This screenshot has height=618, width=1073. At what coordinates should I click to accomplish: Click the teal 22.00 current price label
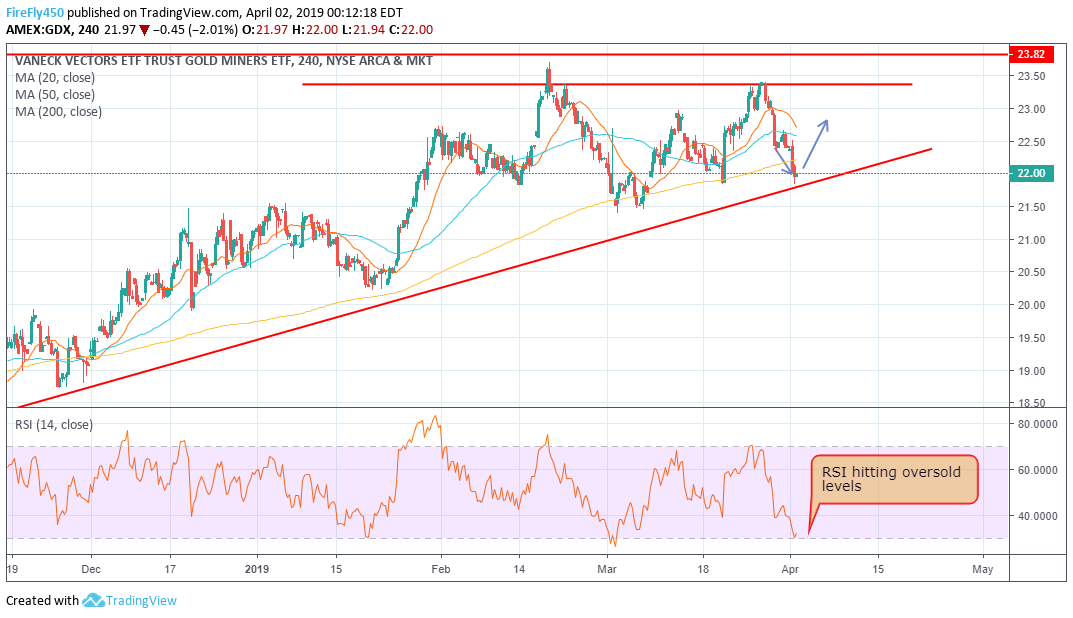point(1031,173)
